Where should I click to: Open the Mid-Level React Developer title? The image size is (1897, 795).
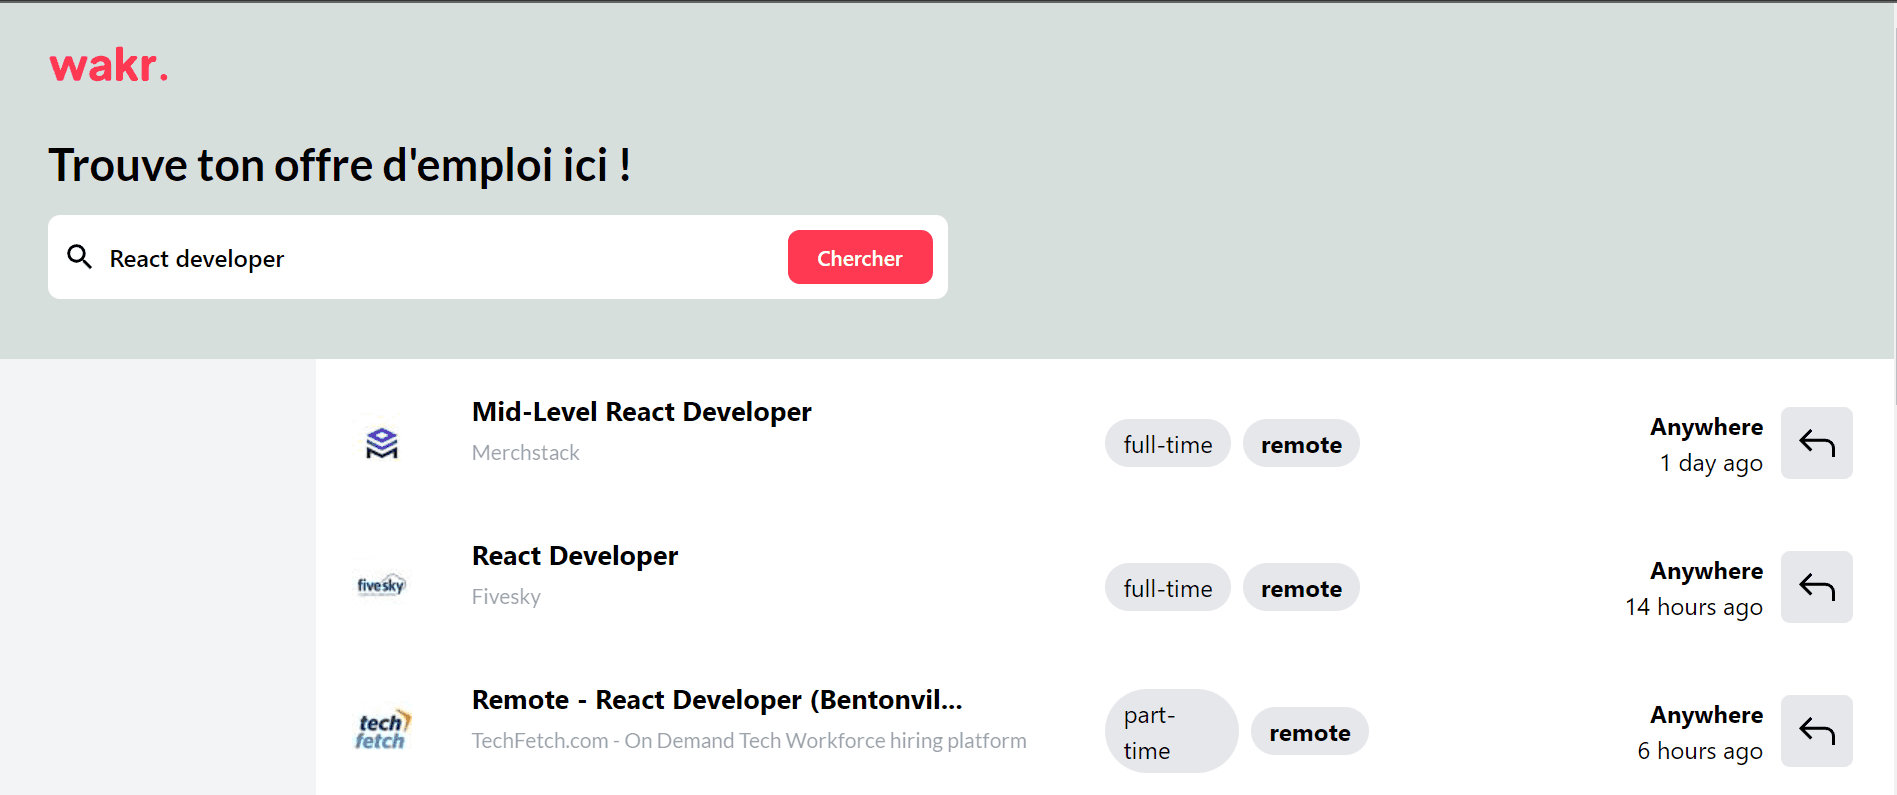641,412
